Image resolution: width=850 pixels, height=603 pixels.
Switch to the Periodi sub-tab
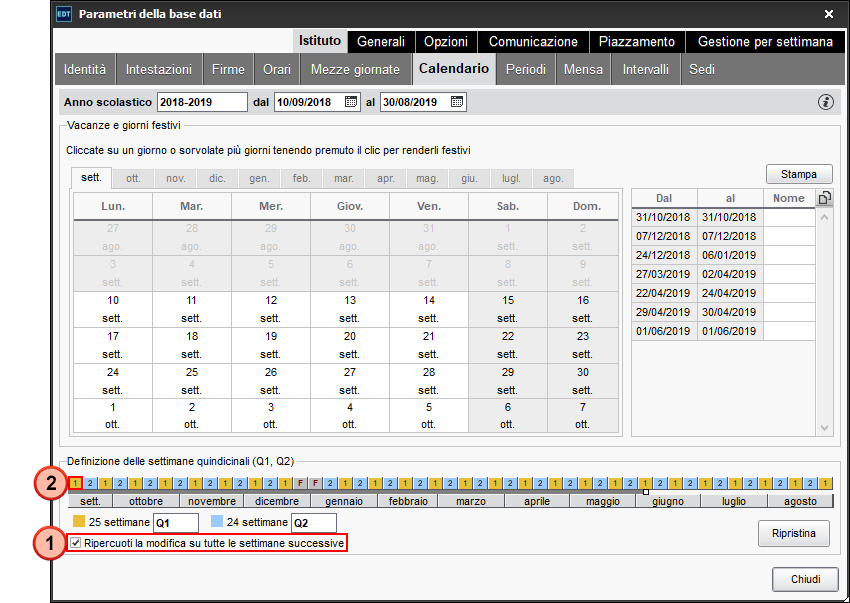(526, 69)
